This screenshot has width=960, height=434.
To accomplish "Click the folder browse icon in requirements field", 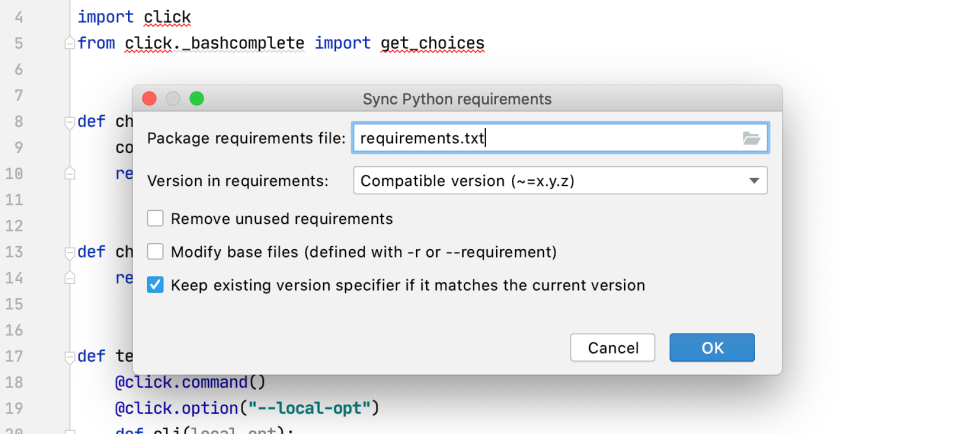I will tap(751, 139).
